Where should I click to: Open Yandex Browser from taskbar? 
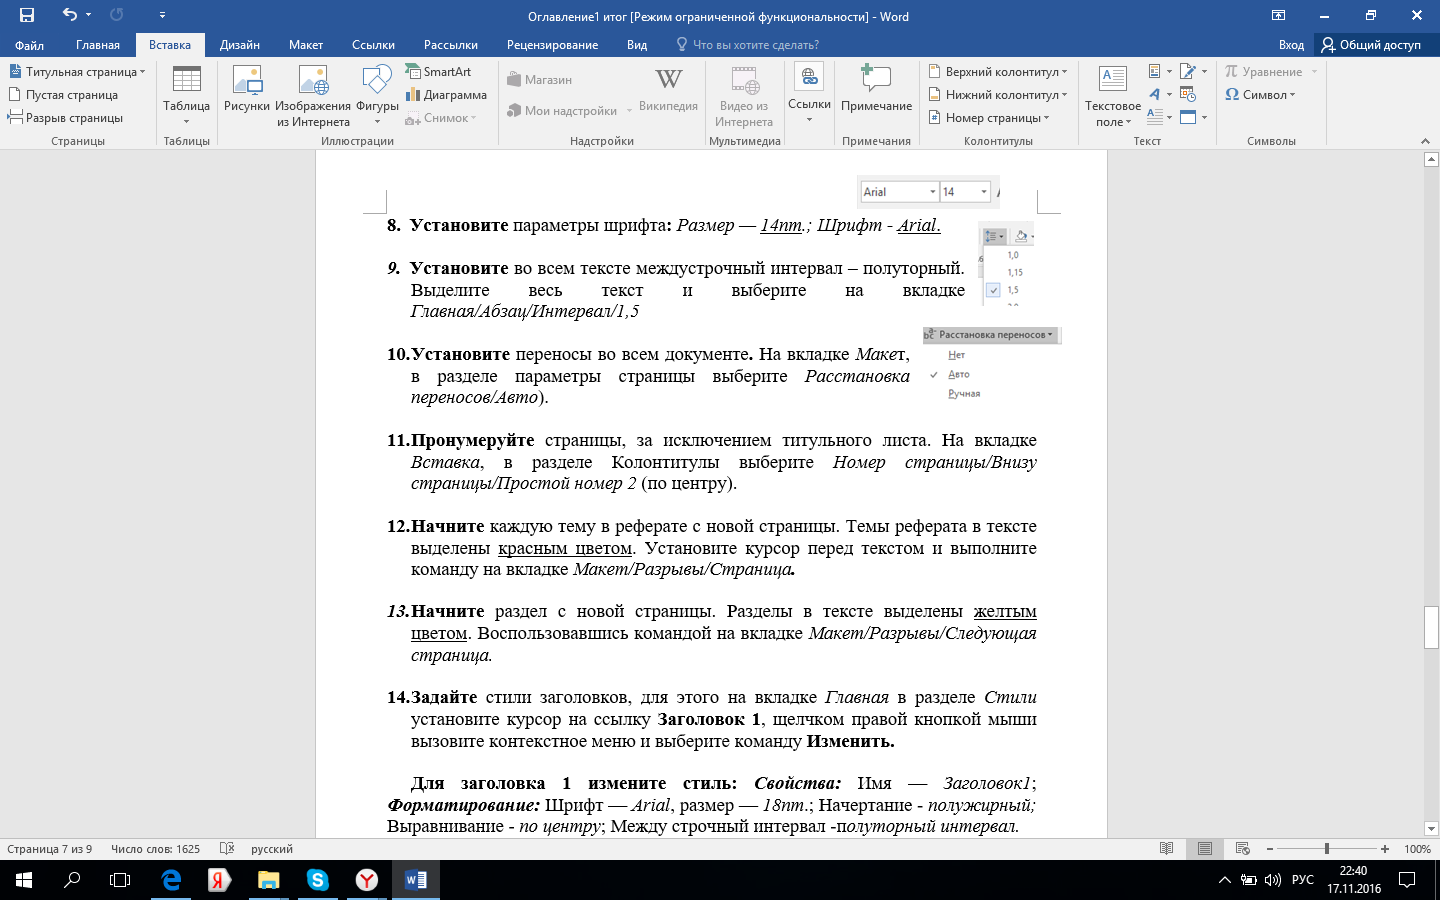click(367, 880)
